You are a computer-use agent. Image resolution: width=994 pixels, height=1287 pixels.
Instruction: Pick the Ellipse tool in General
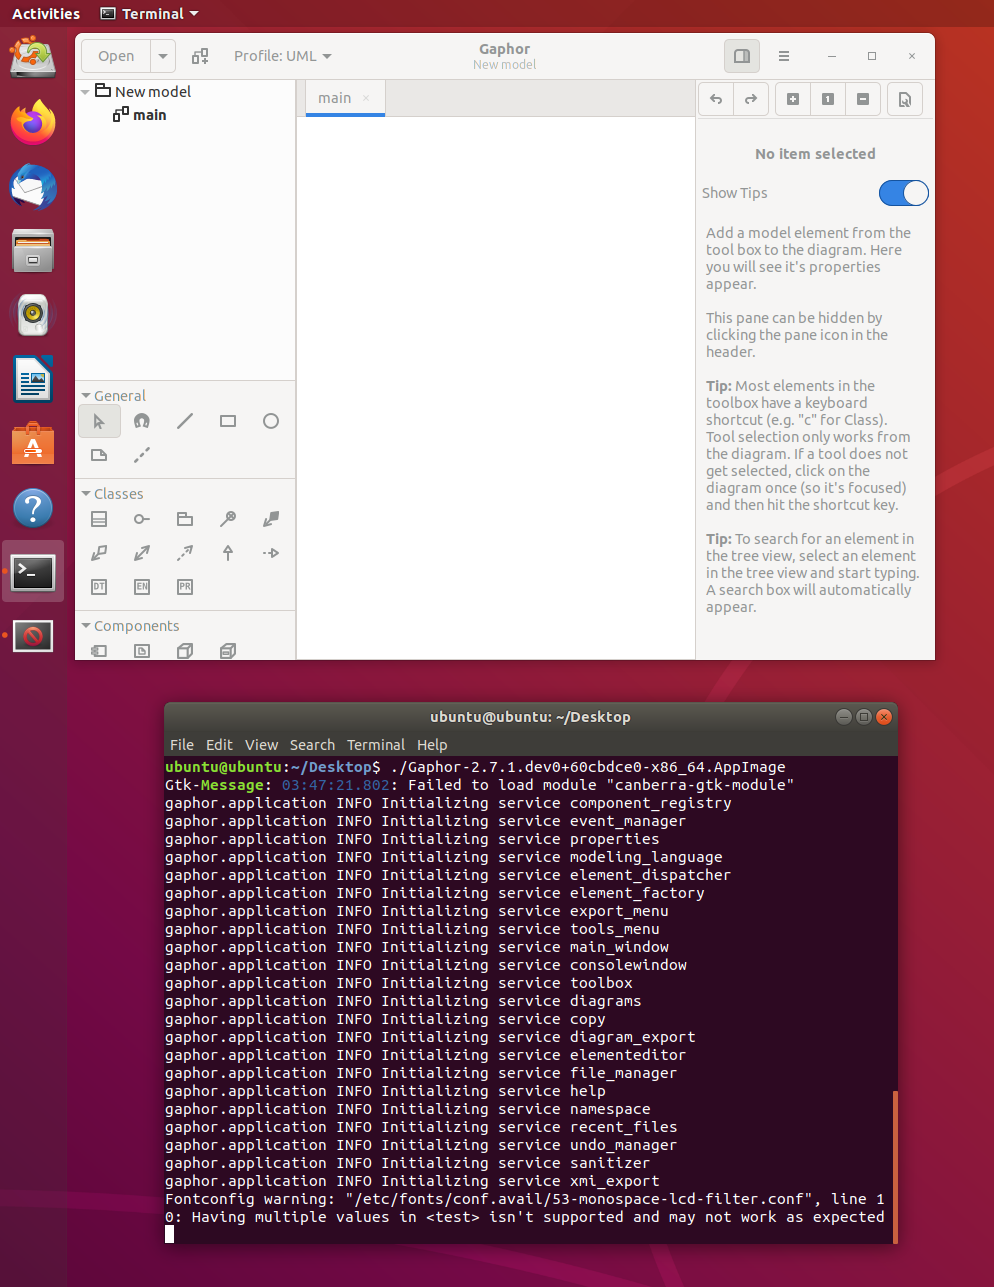coord(270,421)
